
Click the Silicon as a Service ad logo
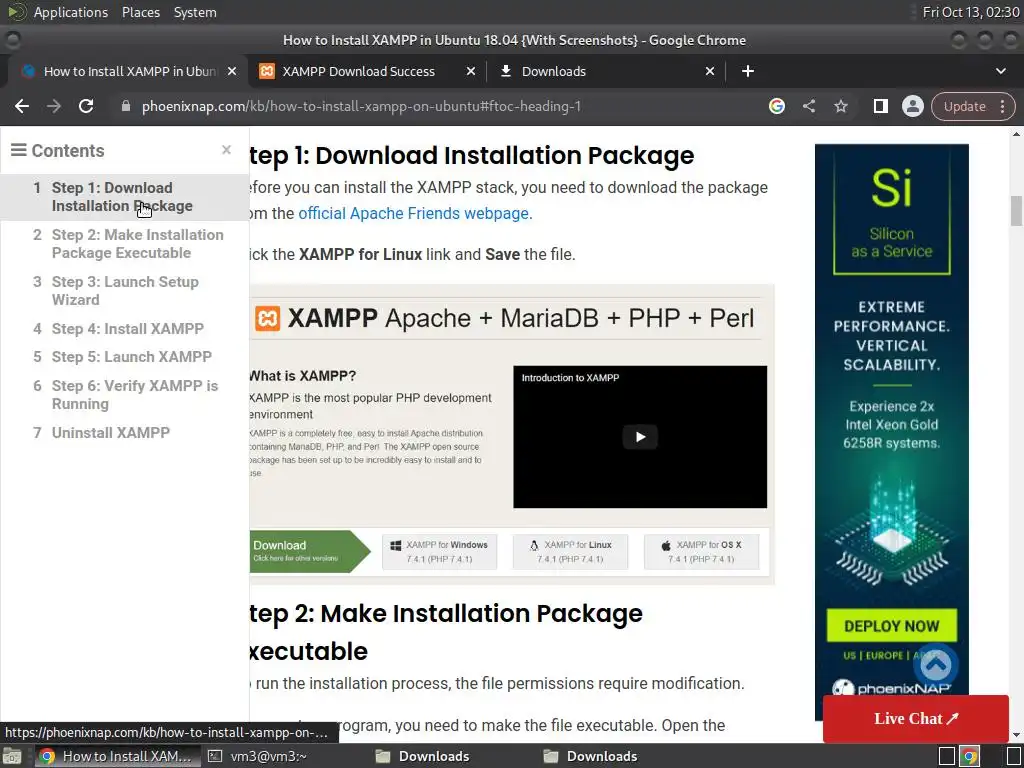pyautogui.click(x=891, y=210)
